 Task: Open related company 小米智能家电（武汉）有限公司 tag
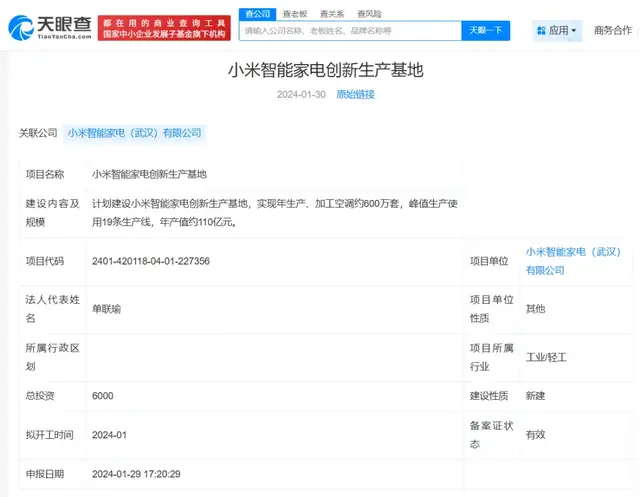click(x=134, y=133)
